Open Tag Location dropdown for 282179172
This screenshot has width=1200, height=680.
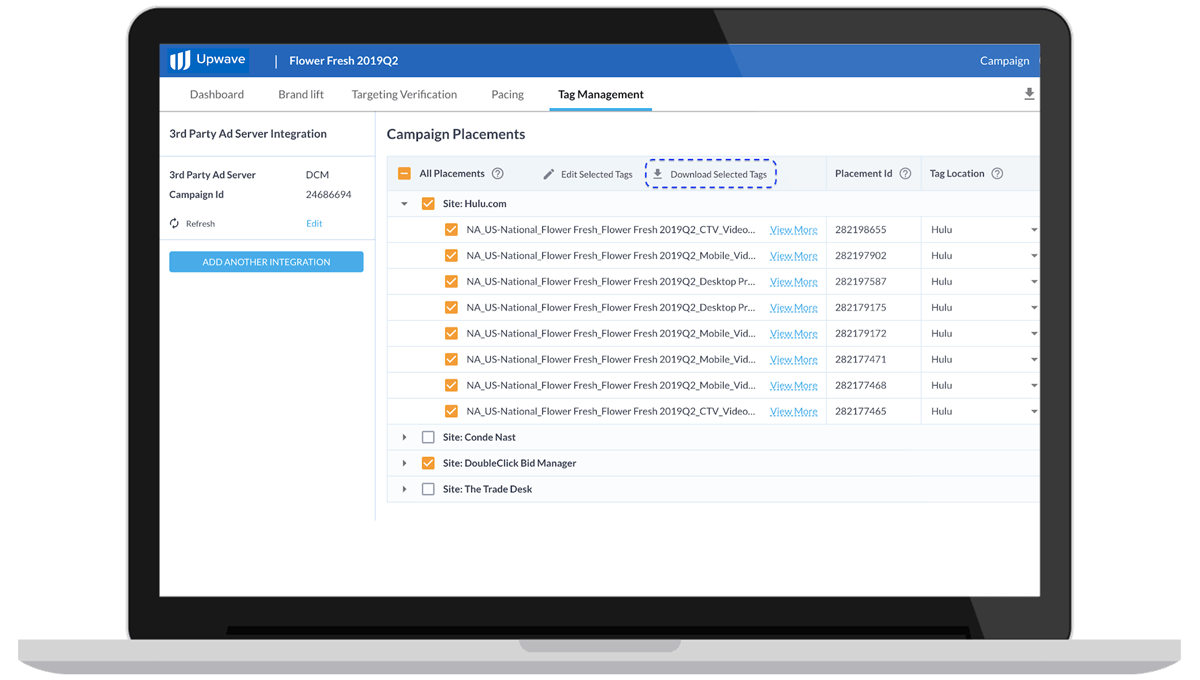click(x=1033, y=334)
